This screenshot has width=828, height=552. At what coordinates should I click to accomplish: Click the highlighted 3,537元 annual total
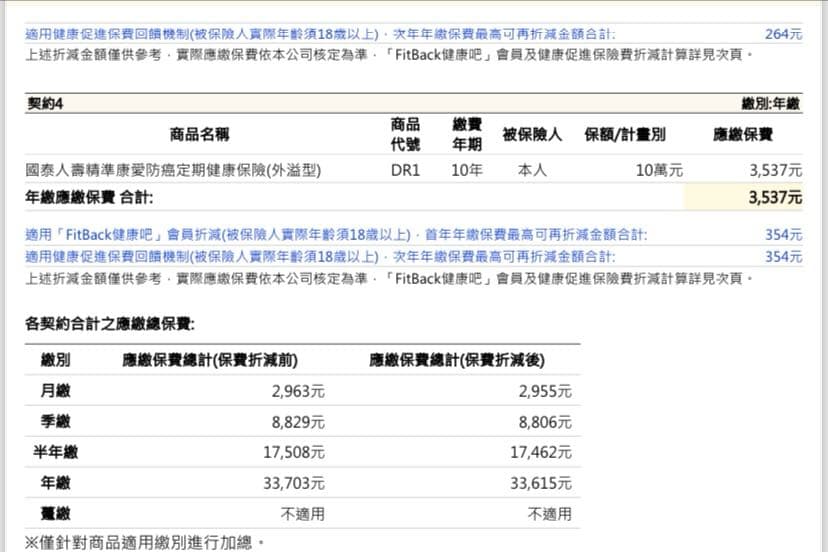coord(775,198)
